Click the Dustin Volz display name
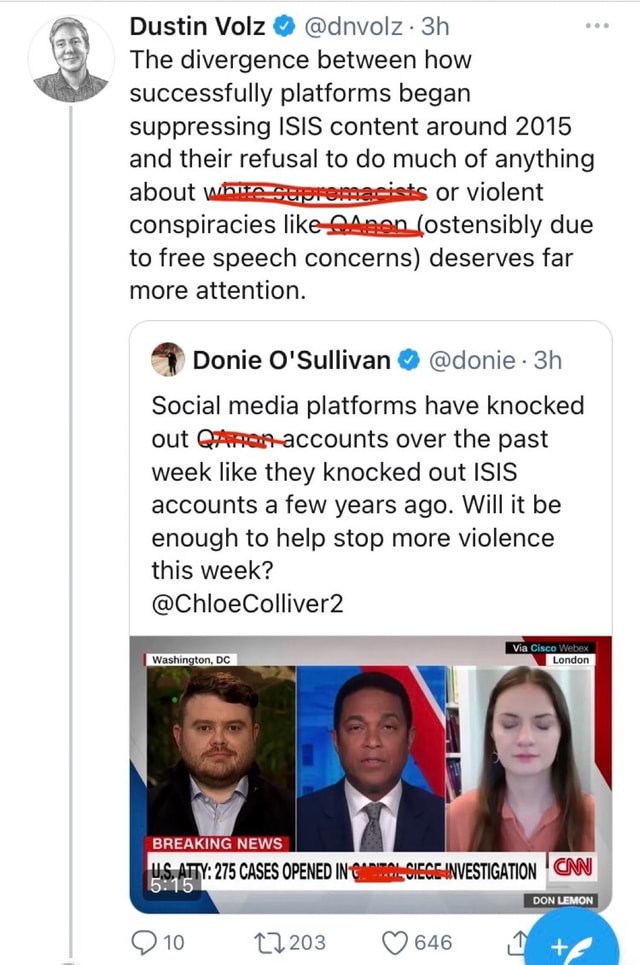The height and width of the screenshot is (965, 640). pyautogui.click(x=198, y=26)
